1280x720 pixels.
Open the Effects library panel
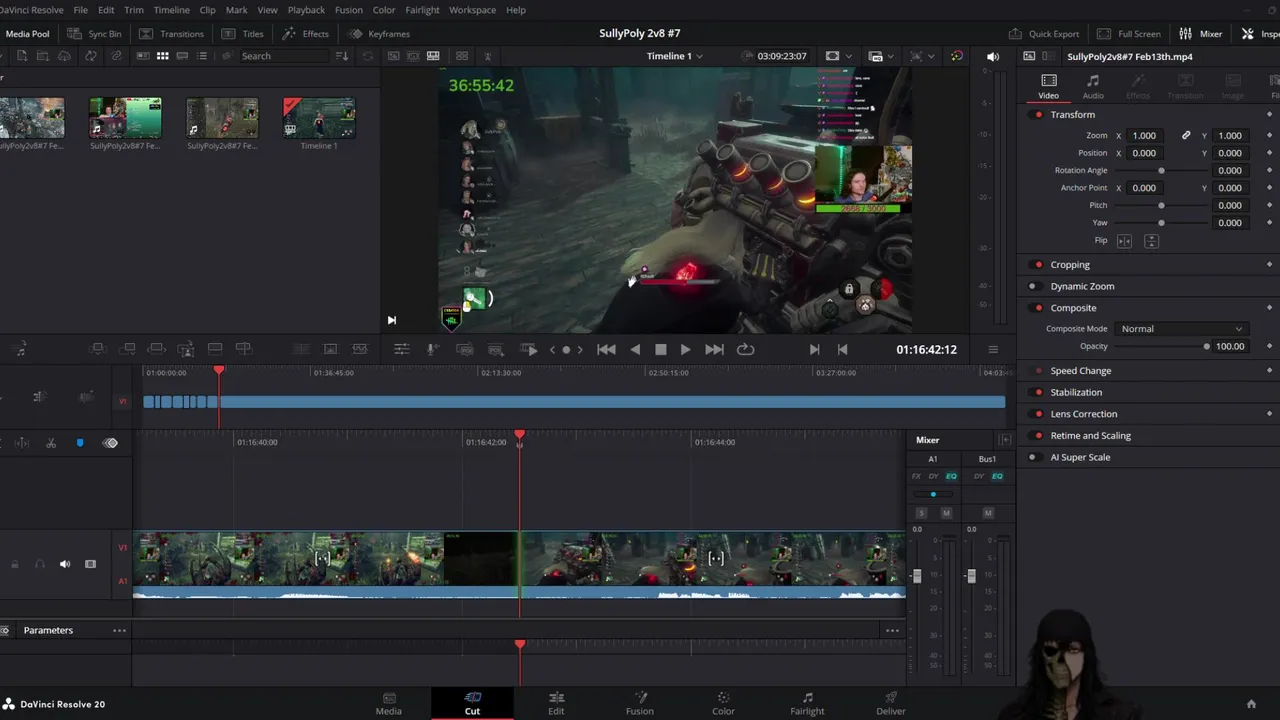(x=306, y=34)
